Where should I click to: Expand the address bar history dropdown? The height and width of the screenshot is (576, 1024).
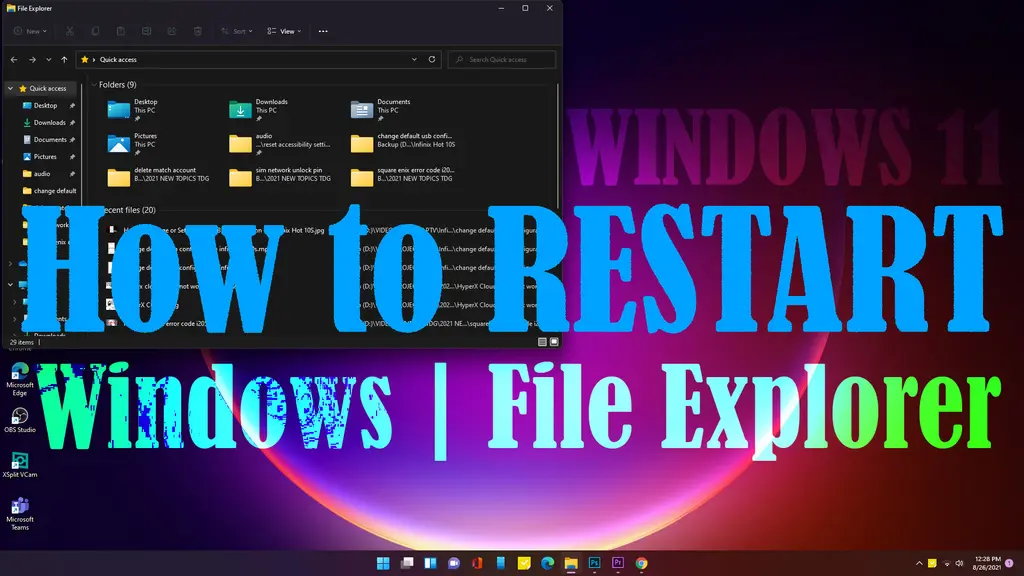[414, 59]
